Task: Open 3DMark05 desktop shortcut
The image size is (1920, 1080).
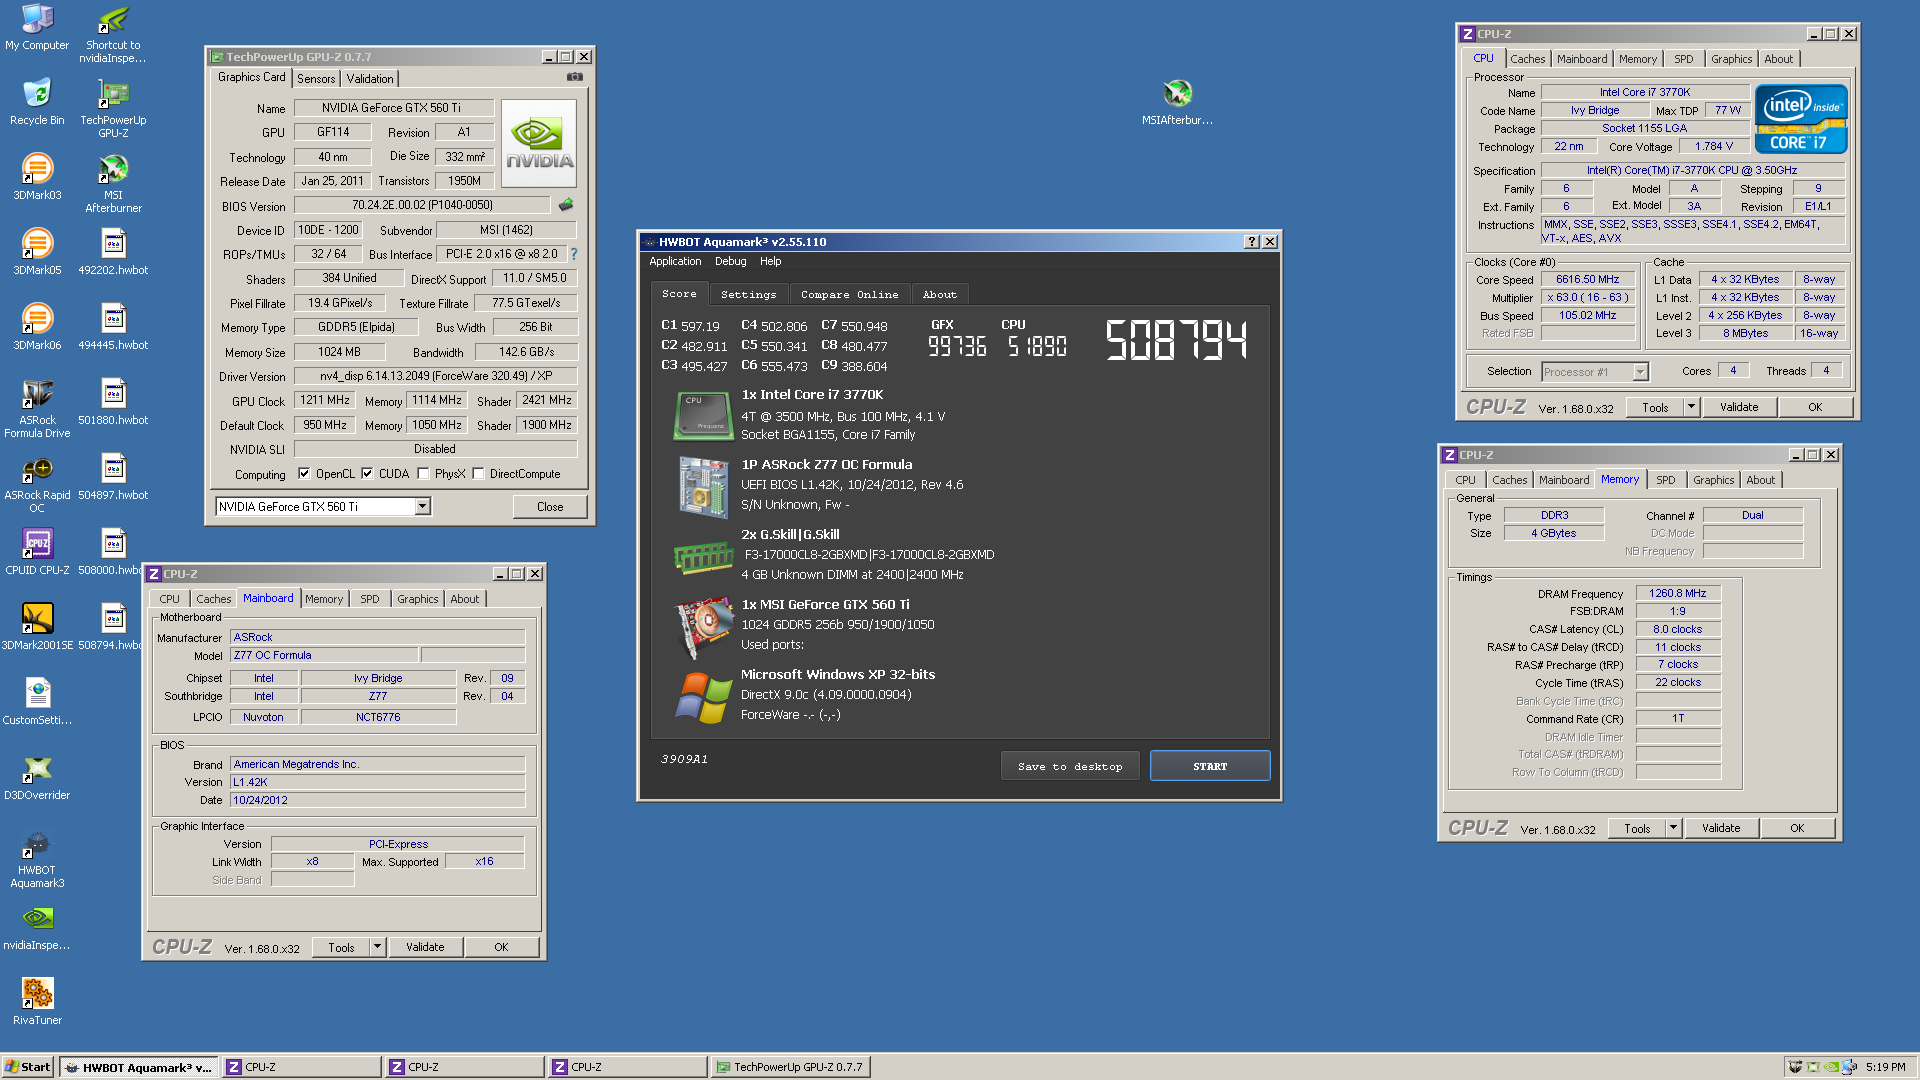Action: click(37, 252)
